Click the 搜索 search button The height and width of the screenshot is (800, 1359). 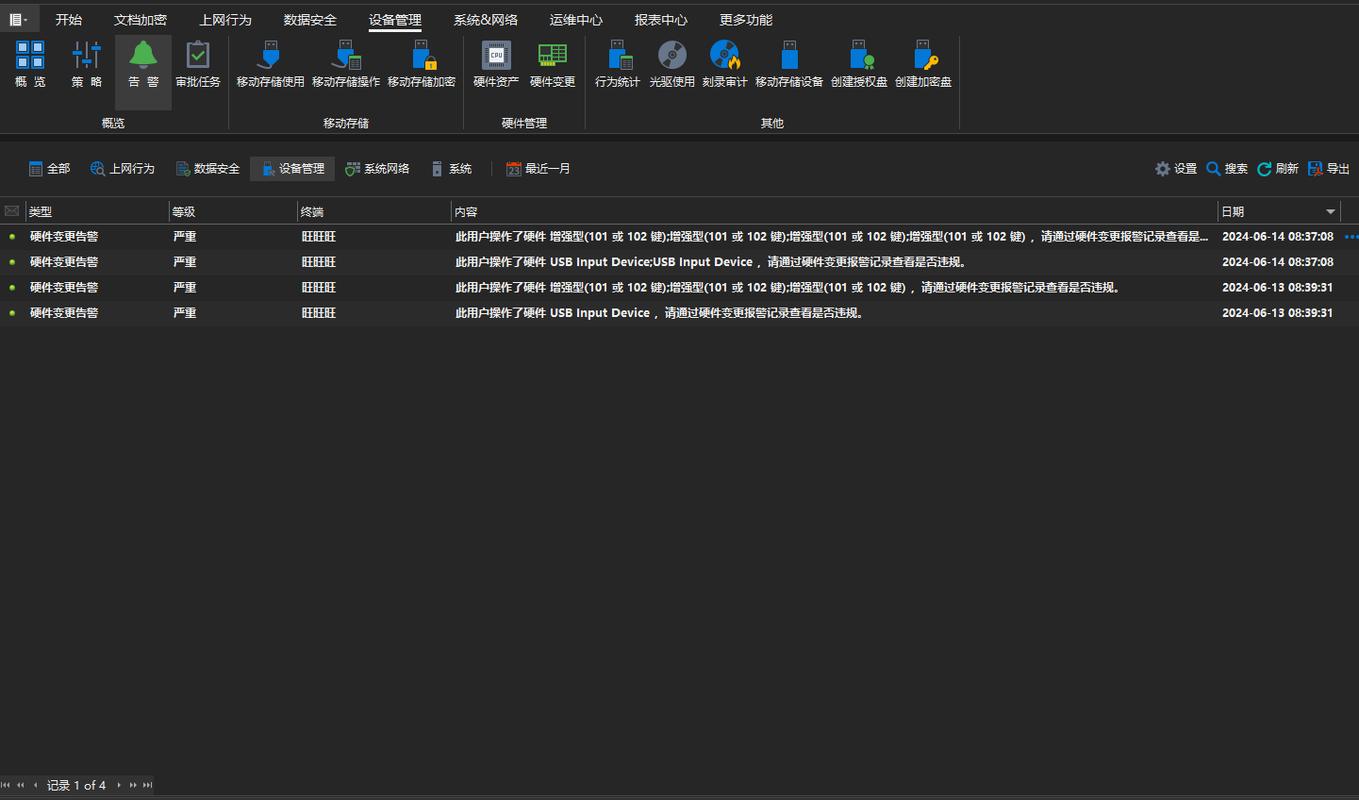1227,169
